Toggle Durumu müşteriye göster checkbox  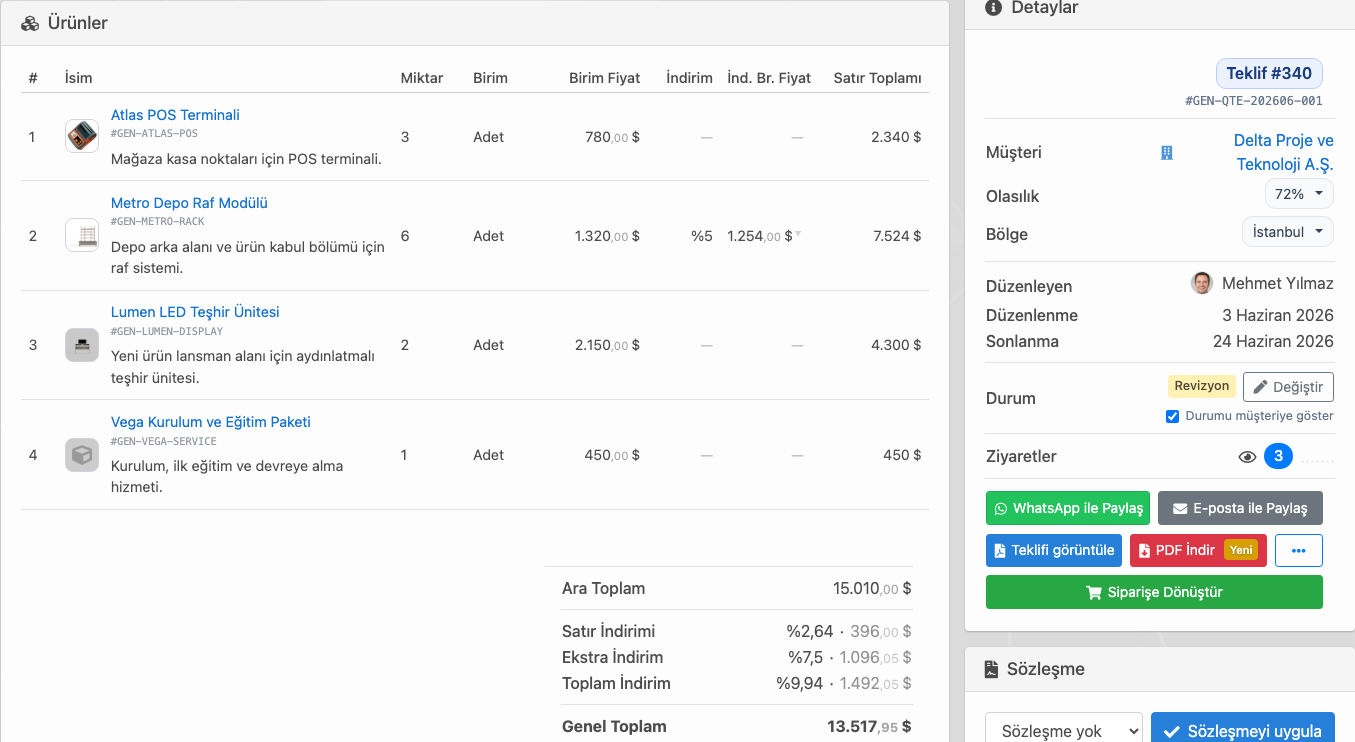click(1173, 416)
